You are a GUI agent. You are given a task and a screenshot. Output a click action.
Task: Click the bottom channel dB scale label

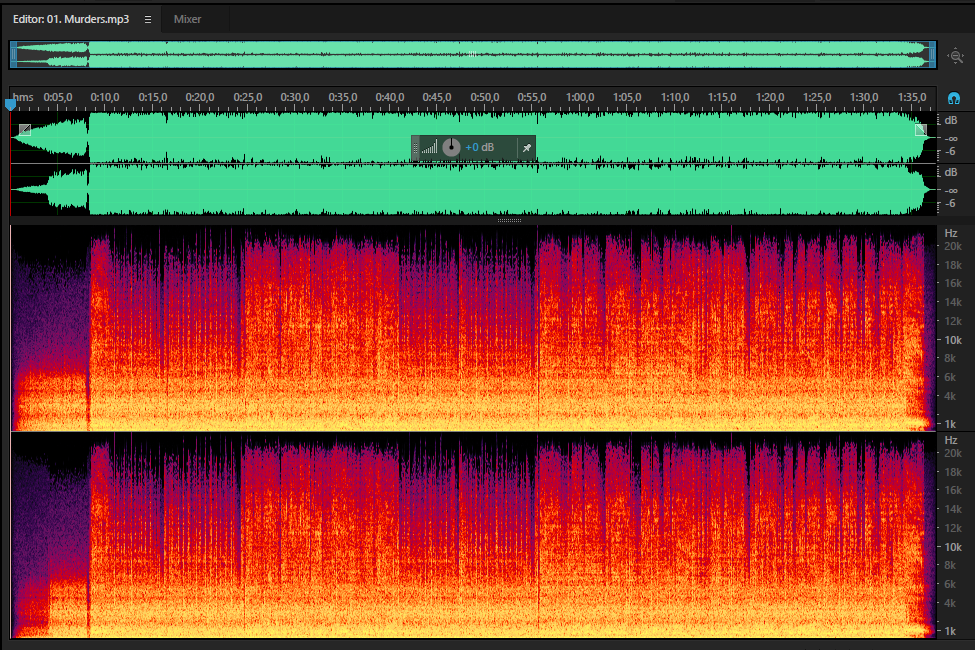[951, 172]
